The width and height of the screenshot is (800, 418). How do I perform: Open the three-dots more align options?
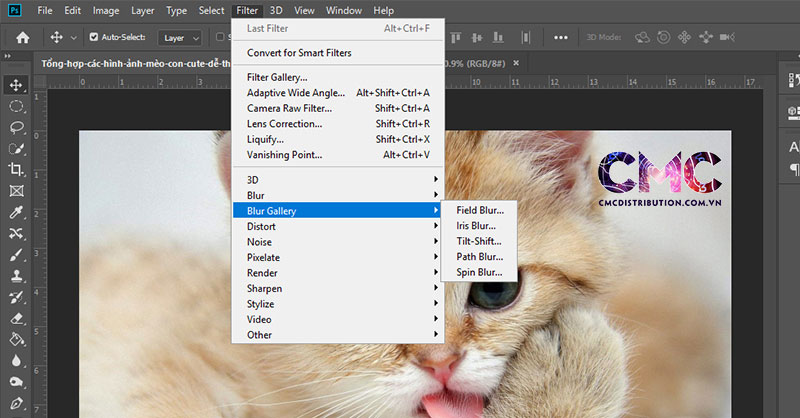coord(561,37)
